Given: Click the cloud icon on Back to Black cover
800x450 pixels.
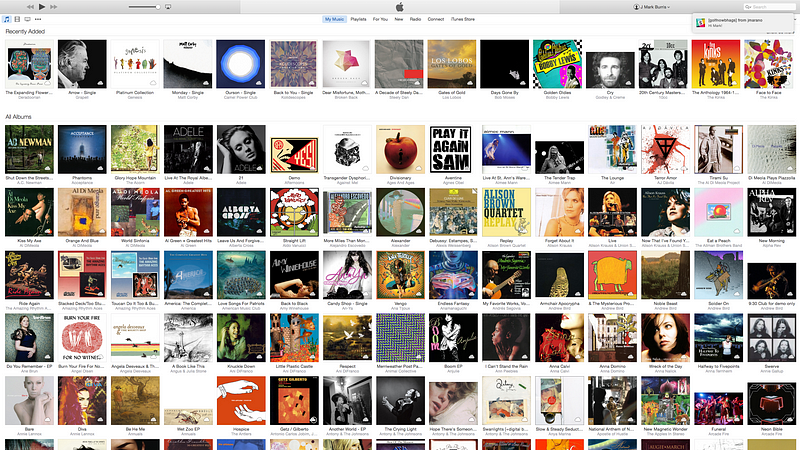Looking at the screenshot, I should tap(312, 293).
